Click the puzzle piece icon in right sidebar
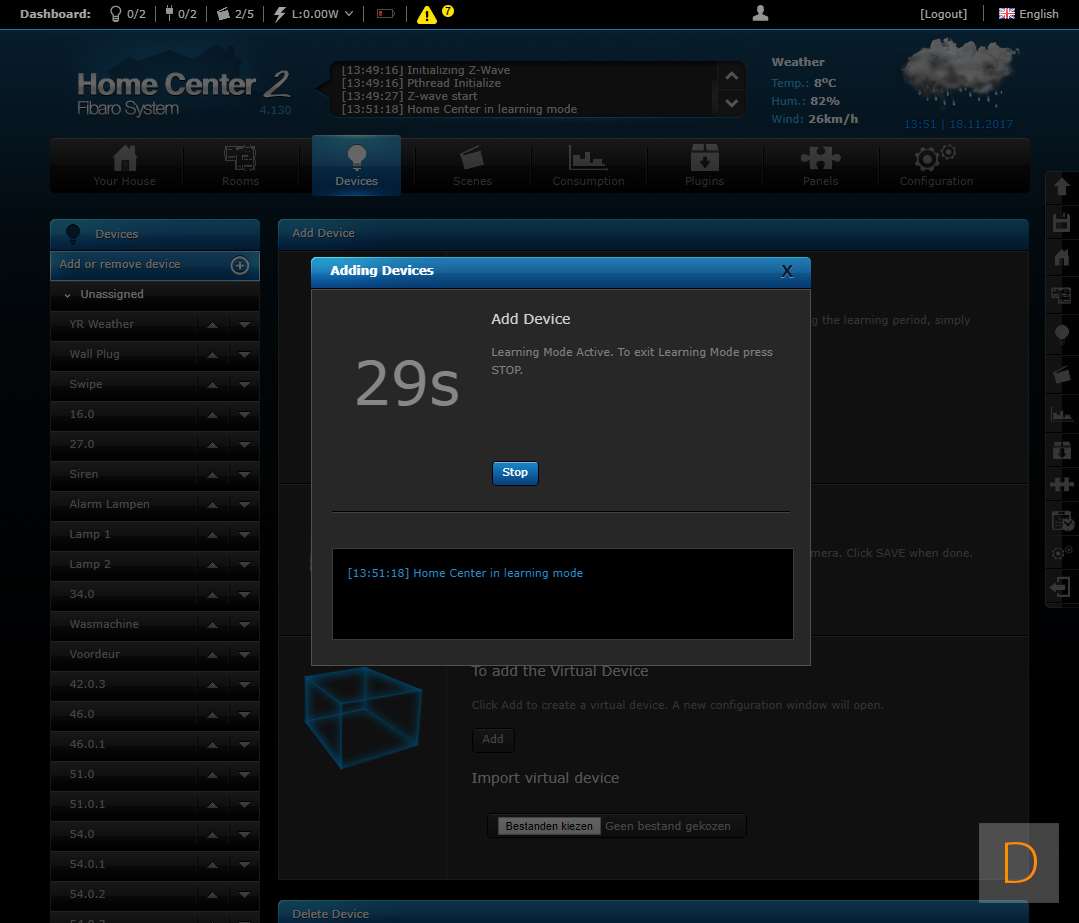Screen dimensions: 1079x923 pos(1061,485)
